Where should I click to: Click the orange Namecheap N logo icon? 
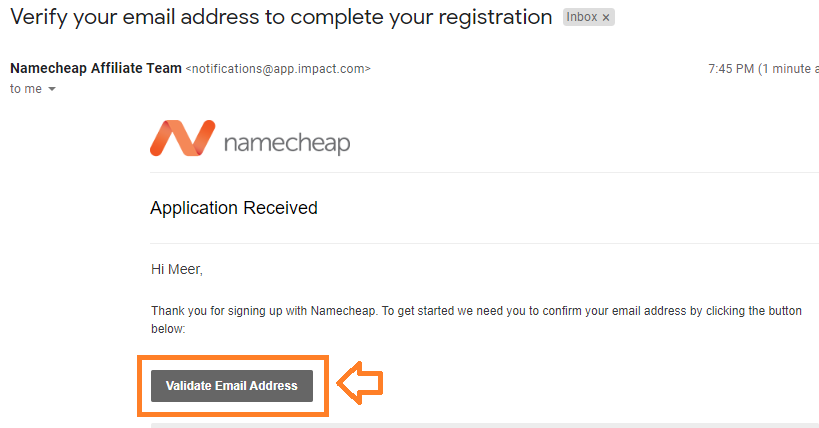coord(182,138)
